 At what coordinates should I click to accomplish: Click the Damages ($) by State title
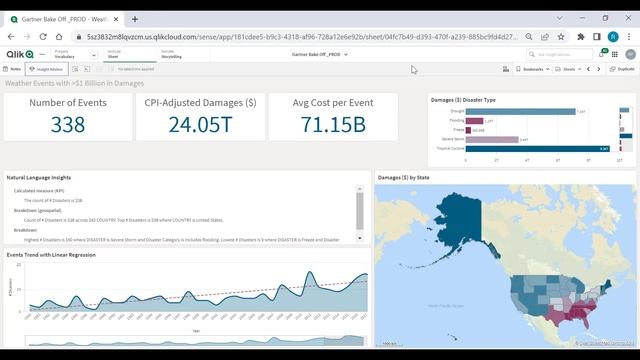tap(403, 178)
